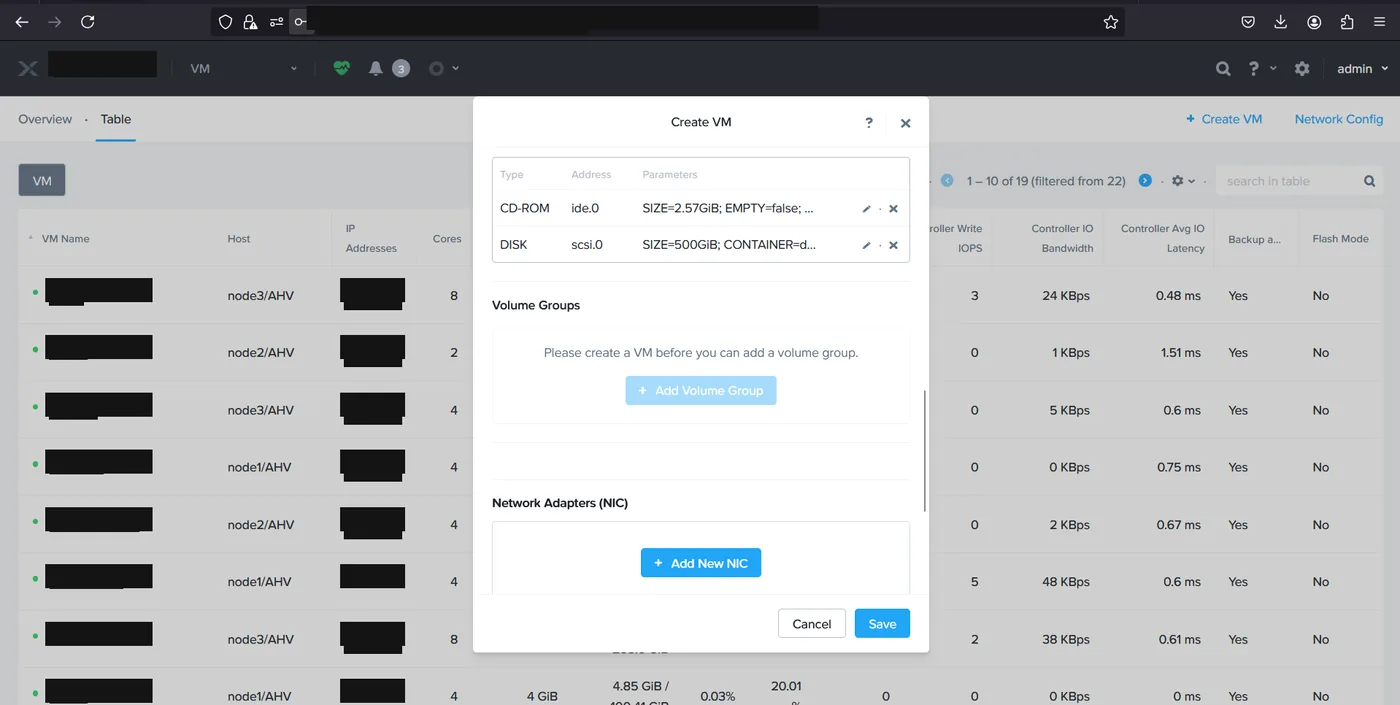Close the Create VM dialog
This screenshot has height=705, width=1400.
click(x=905, y=123)
